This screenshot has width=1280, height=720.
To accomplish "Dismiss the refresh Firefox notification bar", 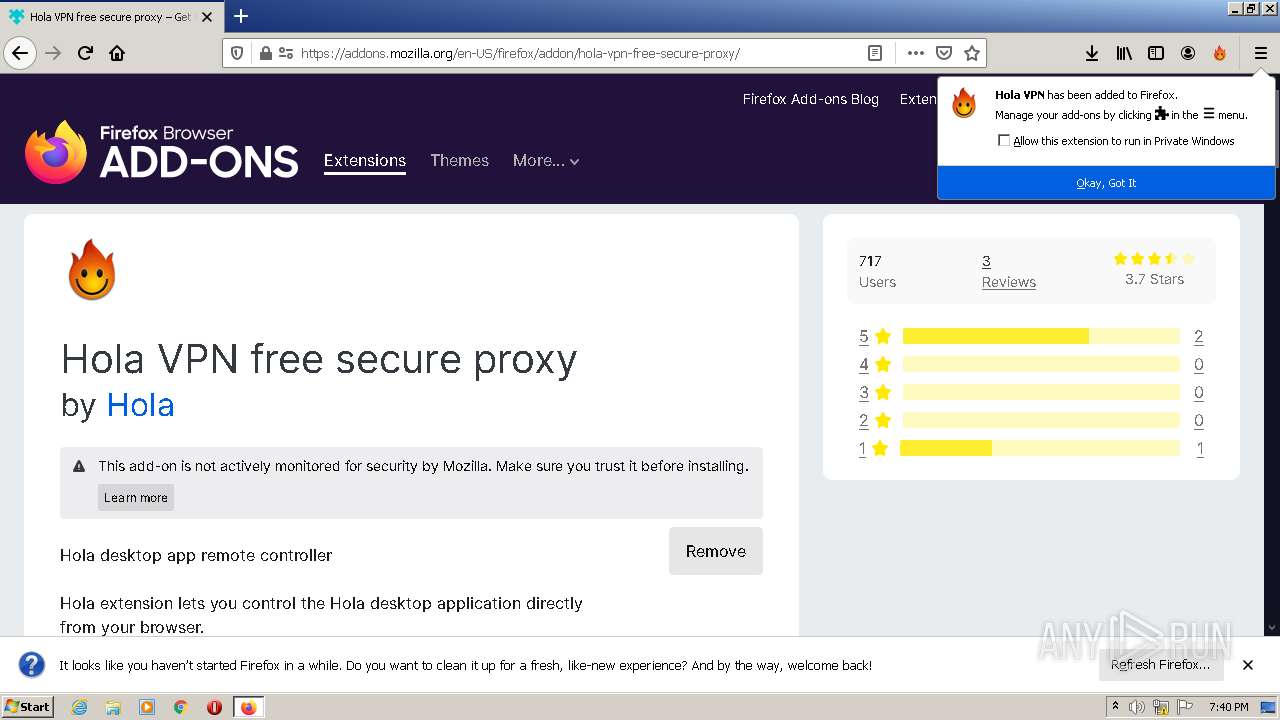I will click(1248, 664).
